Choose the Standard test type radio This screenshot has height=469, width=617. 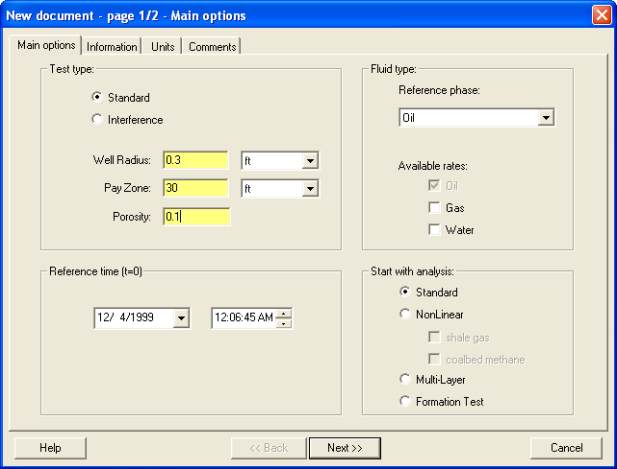97,98
